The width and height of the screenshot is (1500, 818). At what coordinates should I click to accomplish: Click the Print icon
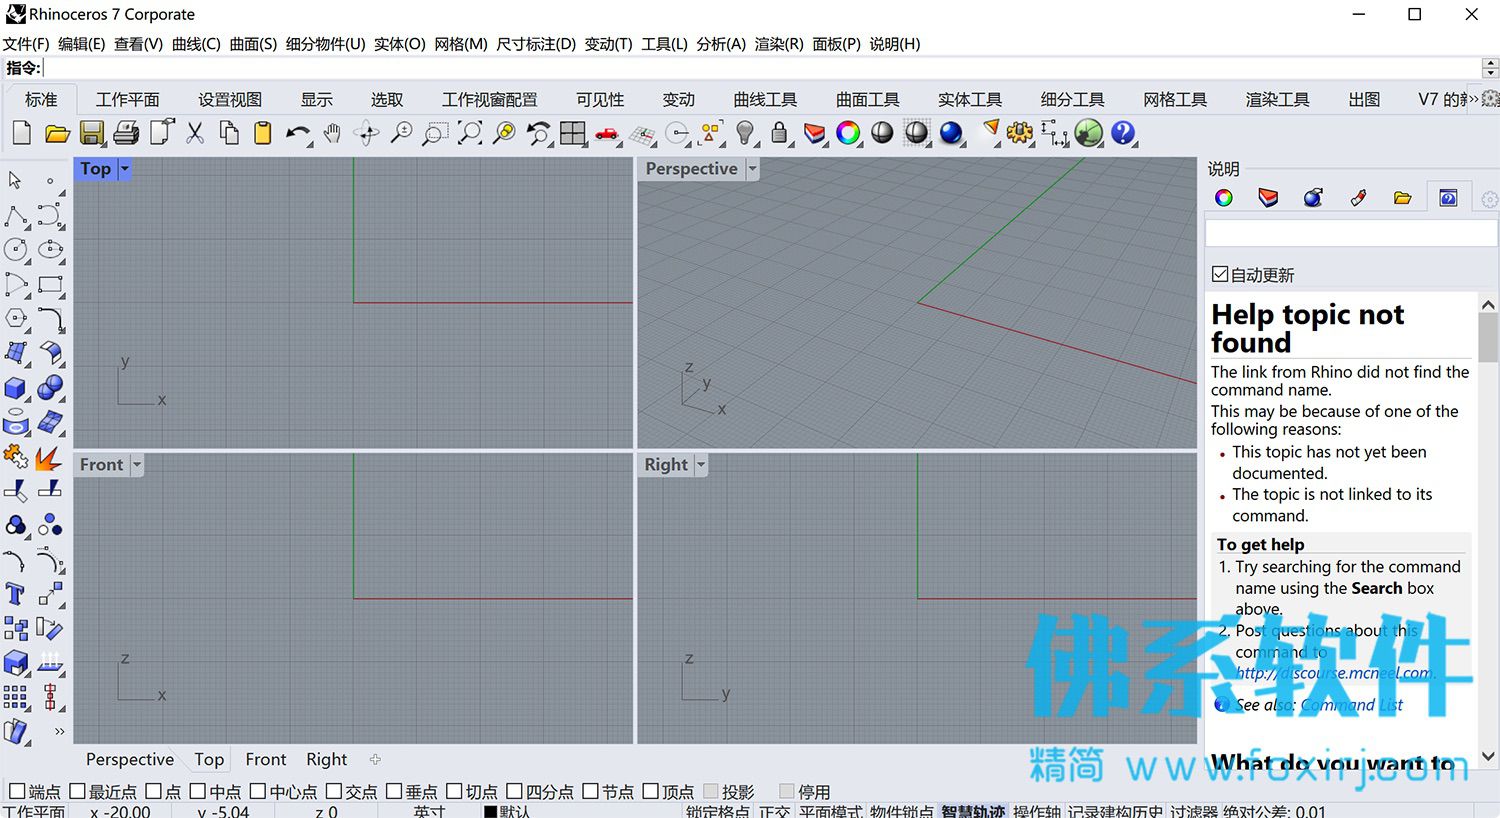126,133
